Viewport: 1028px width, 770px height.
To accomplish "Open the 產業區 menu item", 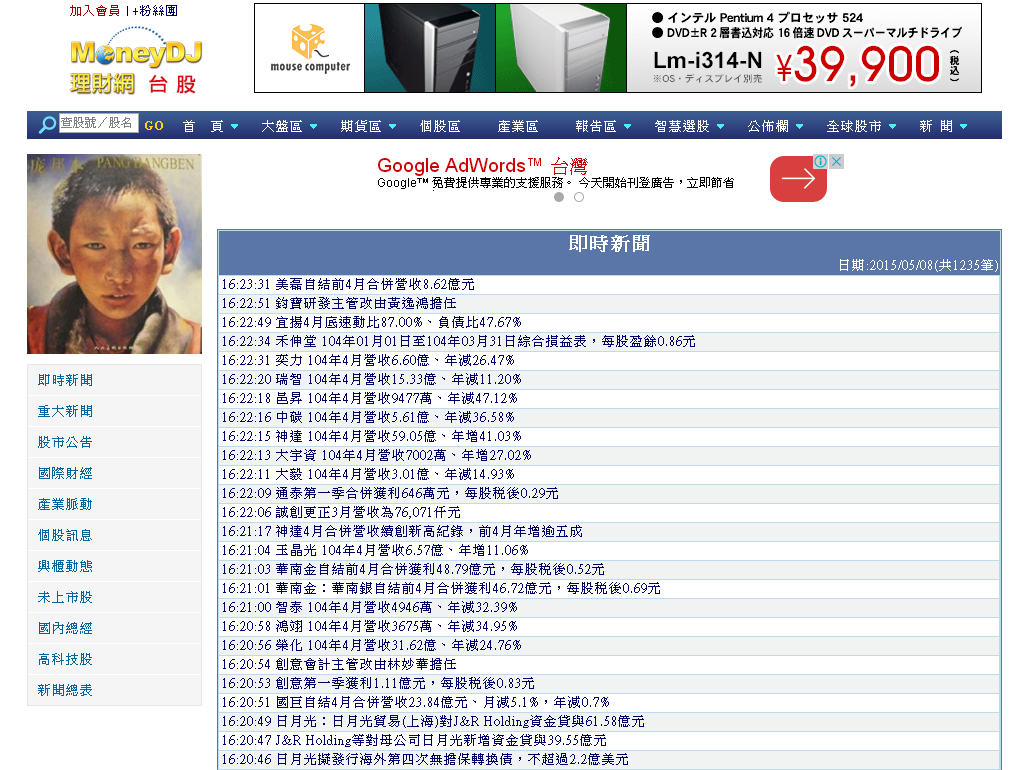I will tap(518, 126).
